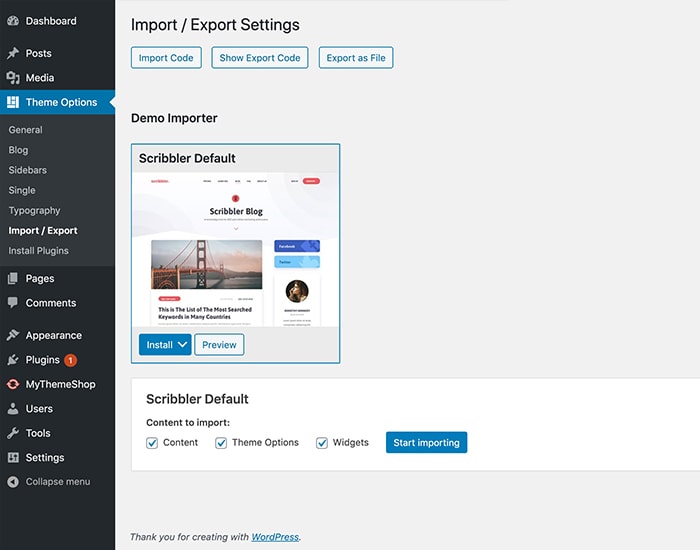
Task: Open the Install Plugins submenu item
Action: pyautogui.click(x=38, y=250)
